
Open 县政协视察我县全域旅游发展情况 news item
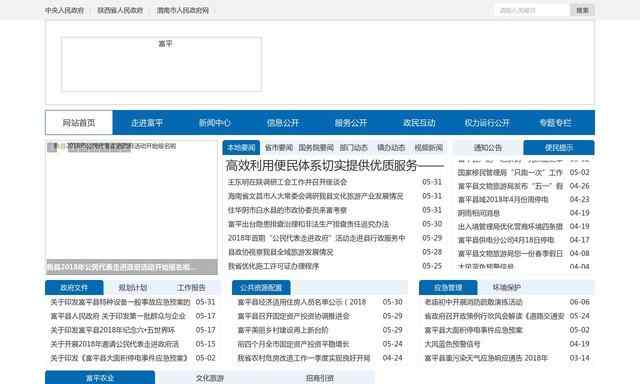click(x=280, y=252)
